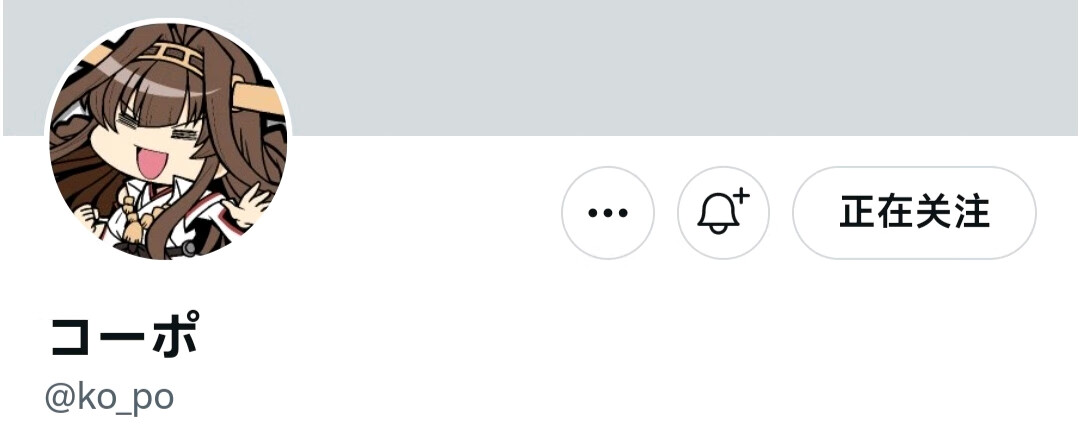The image size is (1080, 437).
Task: Click the コーポ display name
Action: 125,335
